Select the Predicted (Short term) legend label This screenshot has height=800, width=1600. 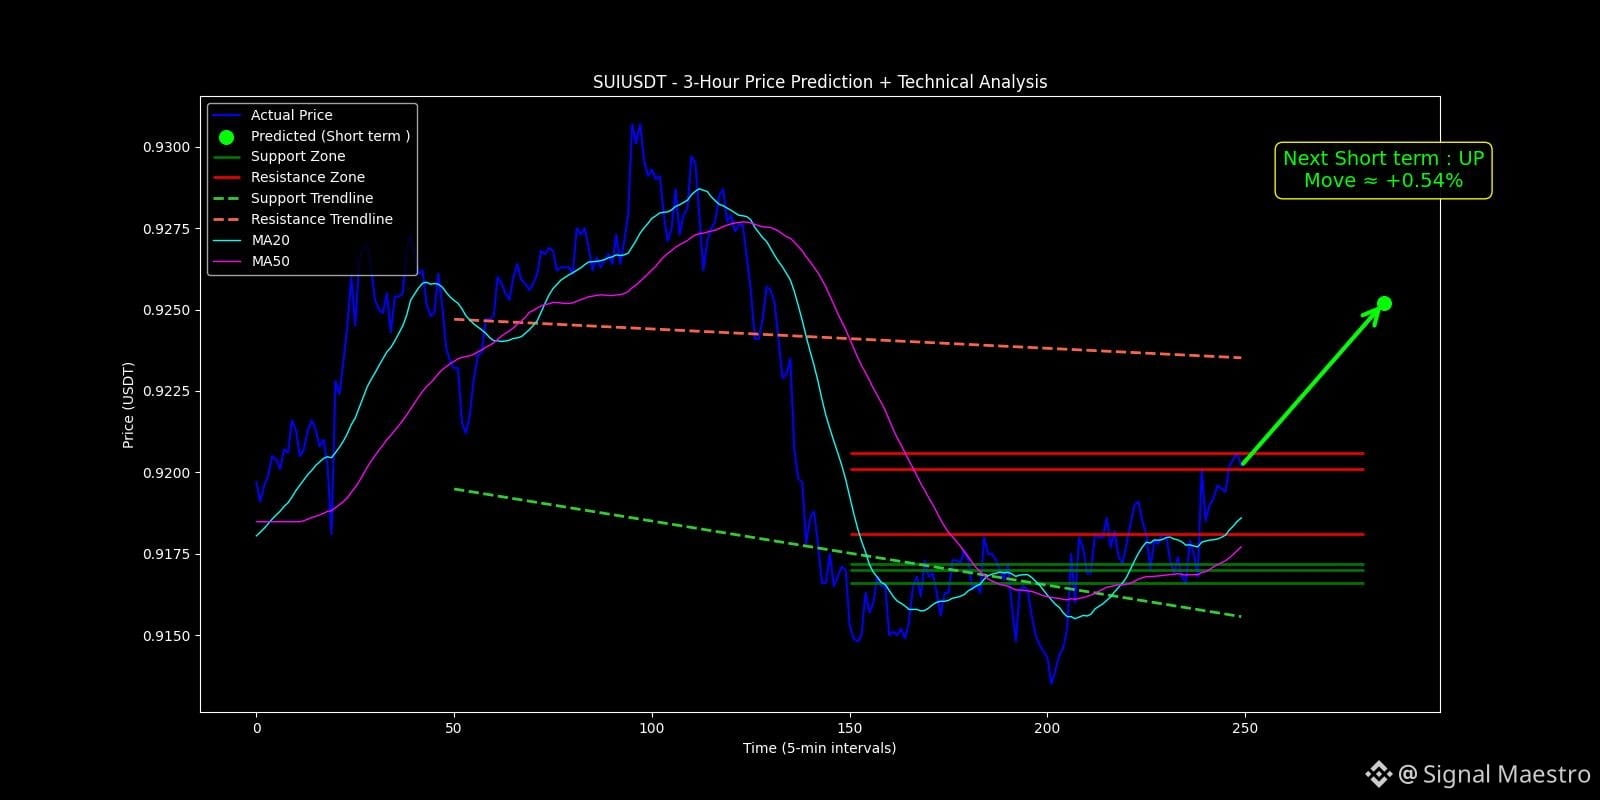point(330,136)
